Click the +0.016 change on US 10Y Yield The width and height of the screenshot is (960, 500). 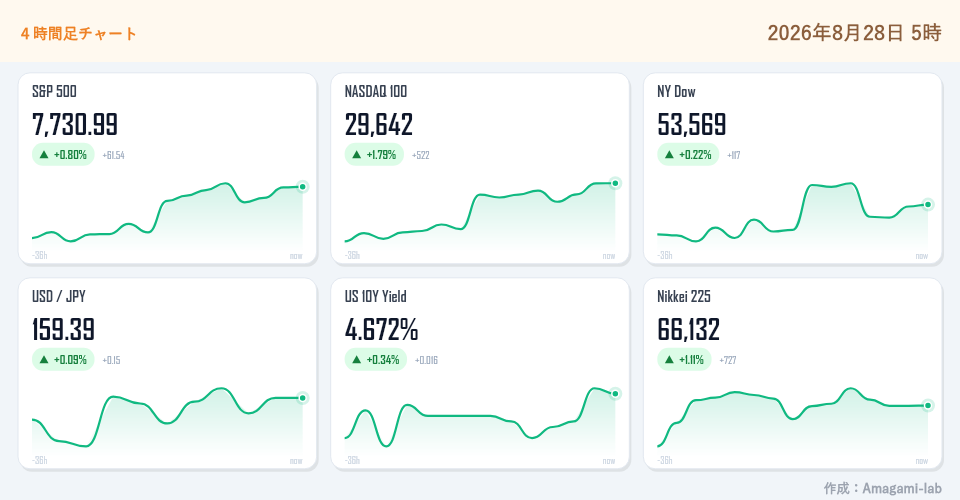click(x=427, y=360)
